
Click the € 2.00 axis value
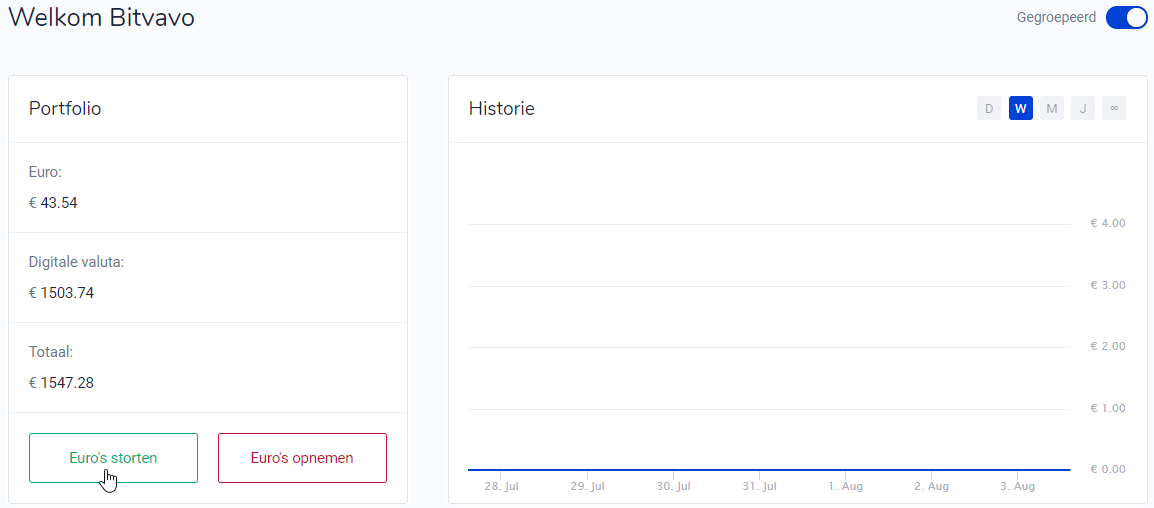(1108, 346)
